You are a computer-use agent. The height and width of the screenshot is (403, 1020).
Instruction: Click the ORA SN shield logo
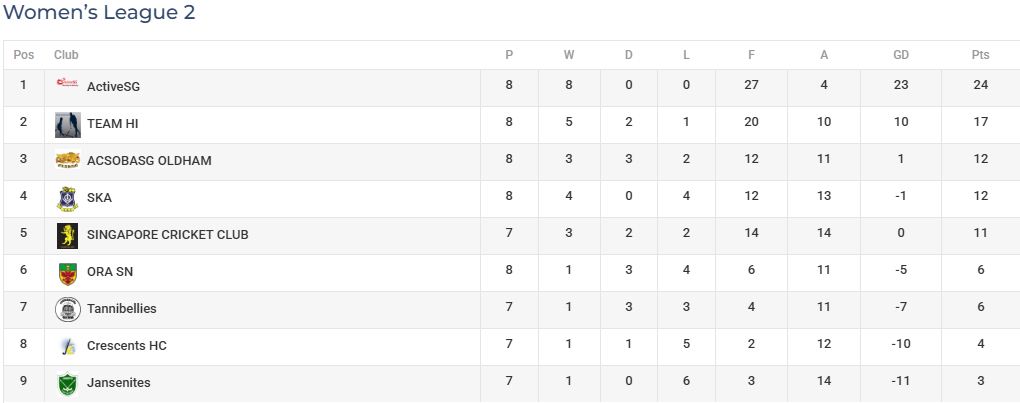pyautogui.click(x=68, y=273)
